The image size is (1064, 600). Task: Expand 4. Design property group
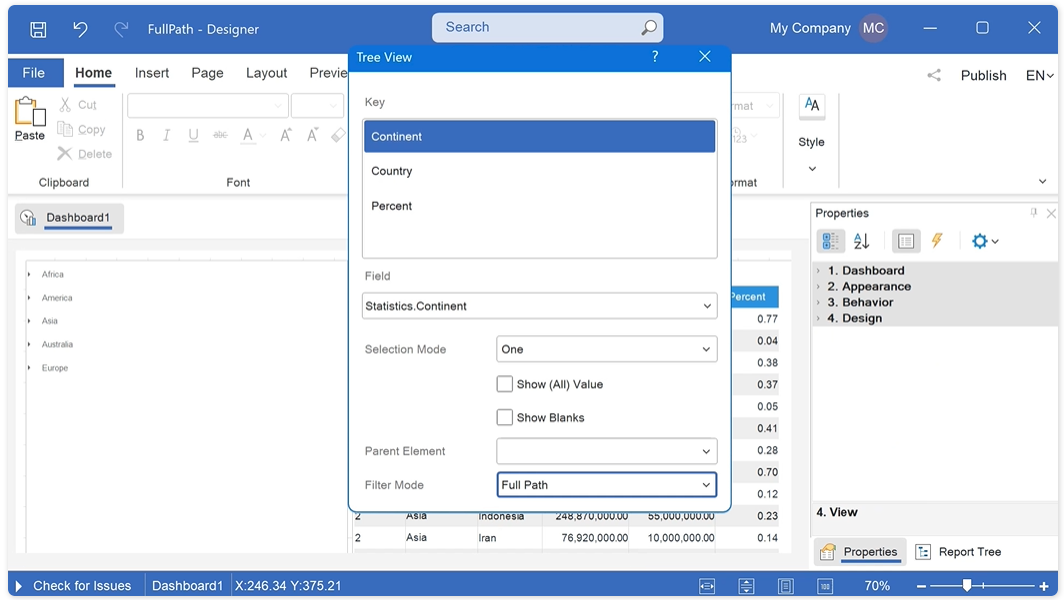point(818,318)
